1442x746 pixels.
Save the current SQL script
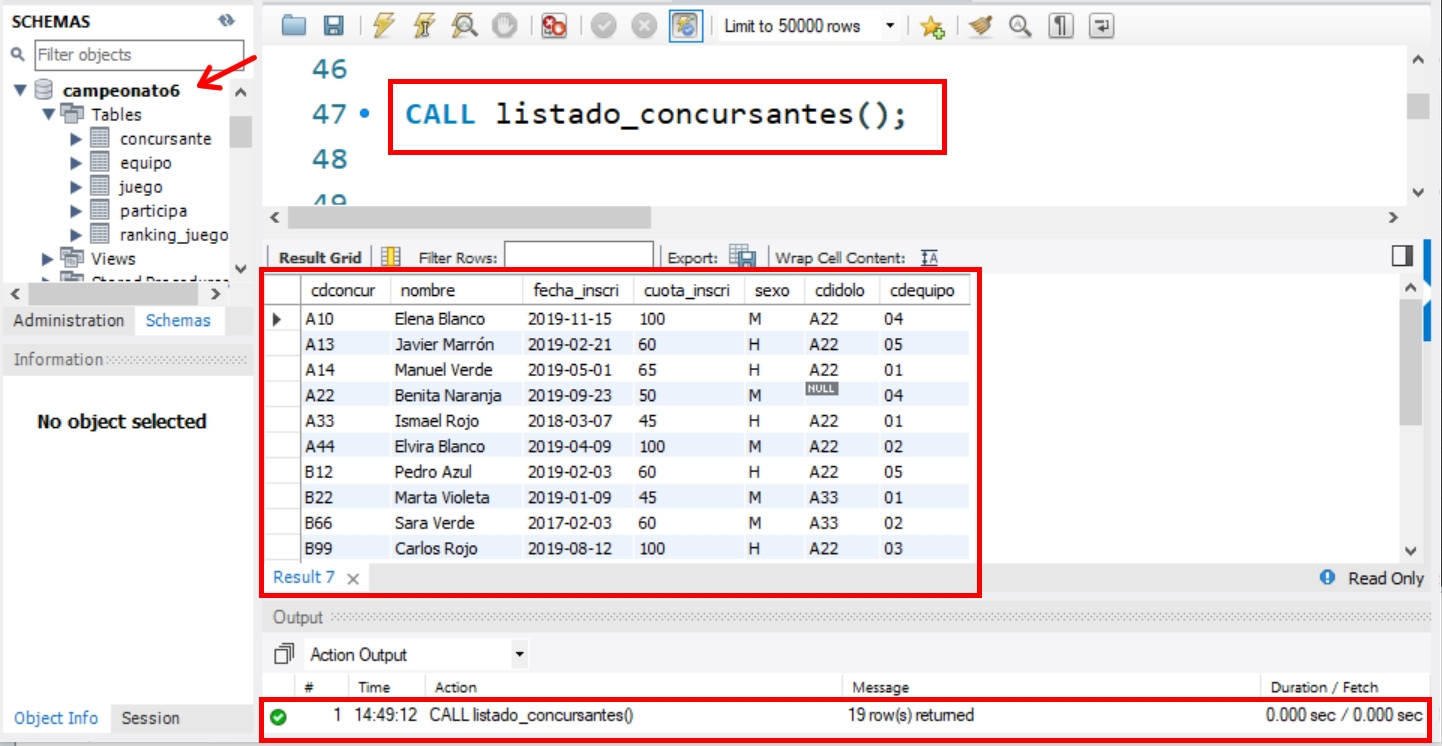334,27
